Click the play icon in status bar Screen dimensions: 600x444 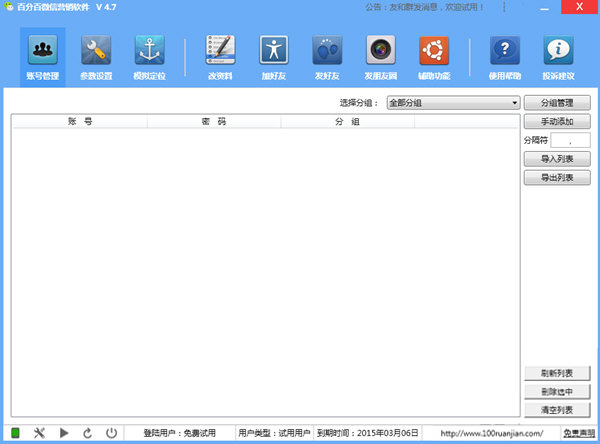[64, 433]
